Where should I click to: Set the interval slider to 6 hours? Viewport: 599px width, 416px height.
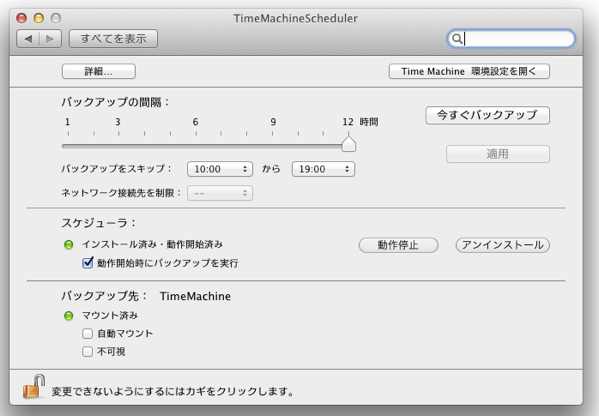click(x=196, y=146)
